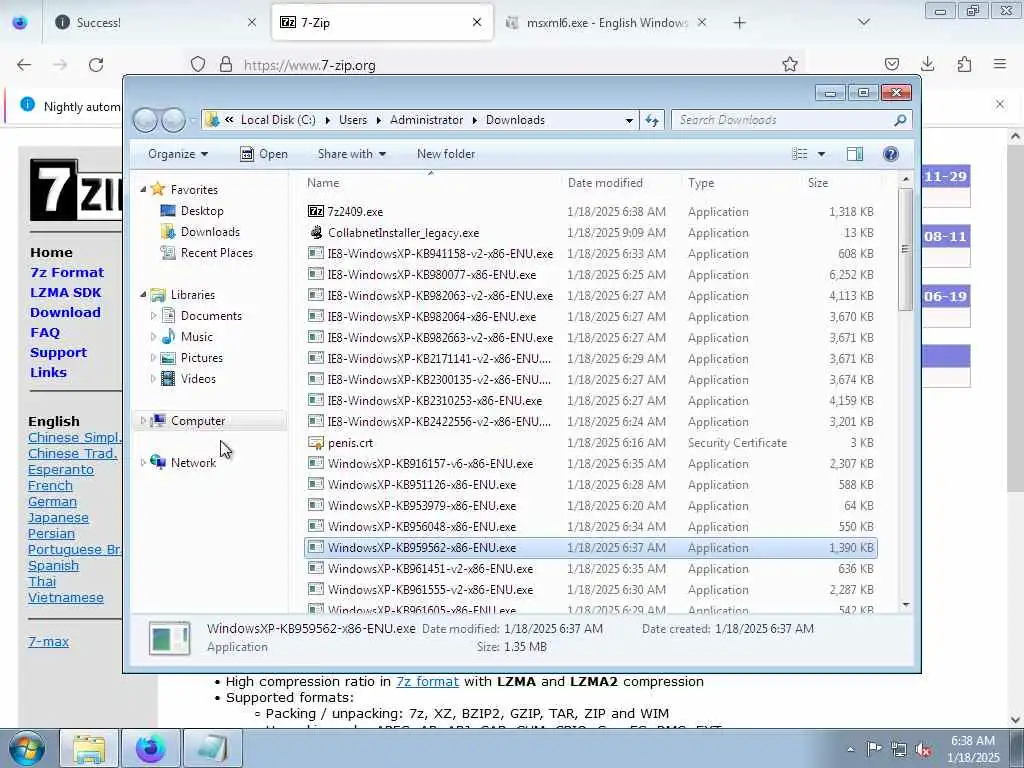The image size is (1024, 768).
Task: Switch to the msxml6.exe browser tab
Action: pyautogui.click(x=606, y=22)
